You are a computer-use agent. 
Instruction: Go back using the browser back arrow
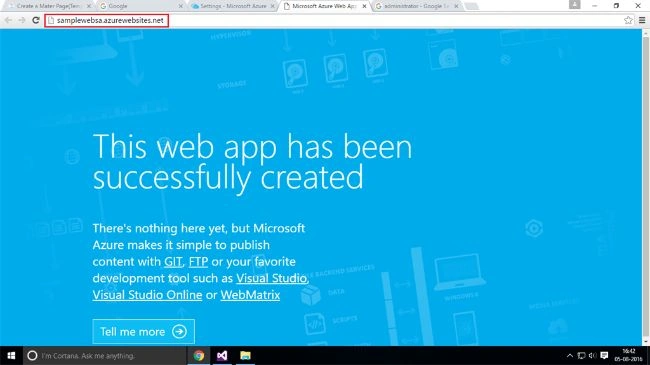pos(8,20)
